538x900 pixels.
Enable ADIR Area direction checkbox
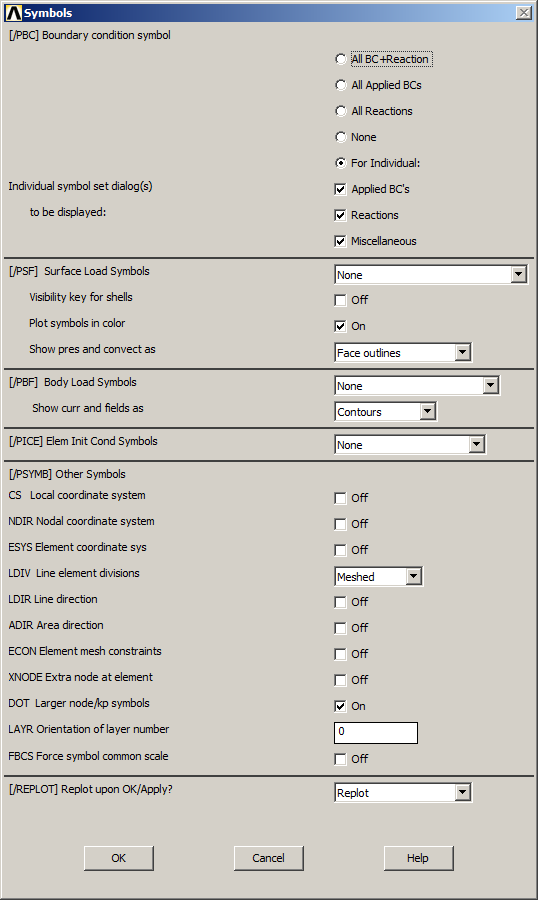pos(340,628)
